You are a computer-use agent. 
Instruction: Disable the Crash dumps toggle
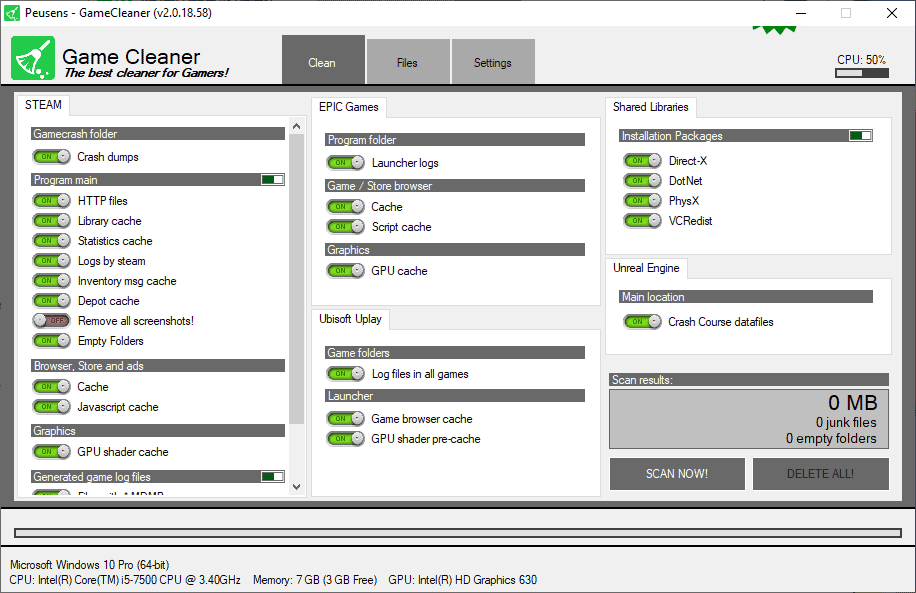[x=51, y=156]
